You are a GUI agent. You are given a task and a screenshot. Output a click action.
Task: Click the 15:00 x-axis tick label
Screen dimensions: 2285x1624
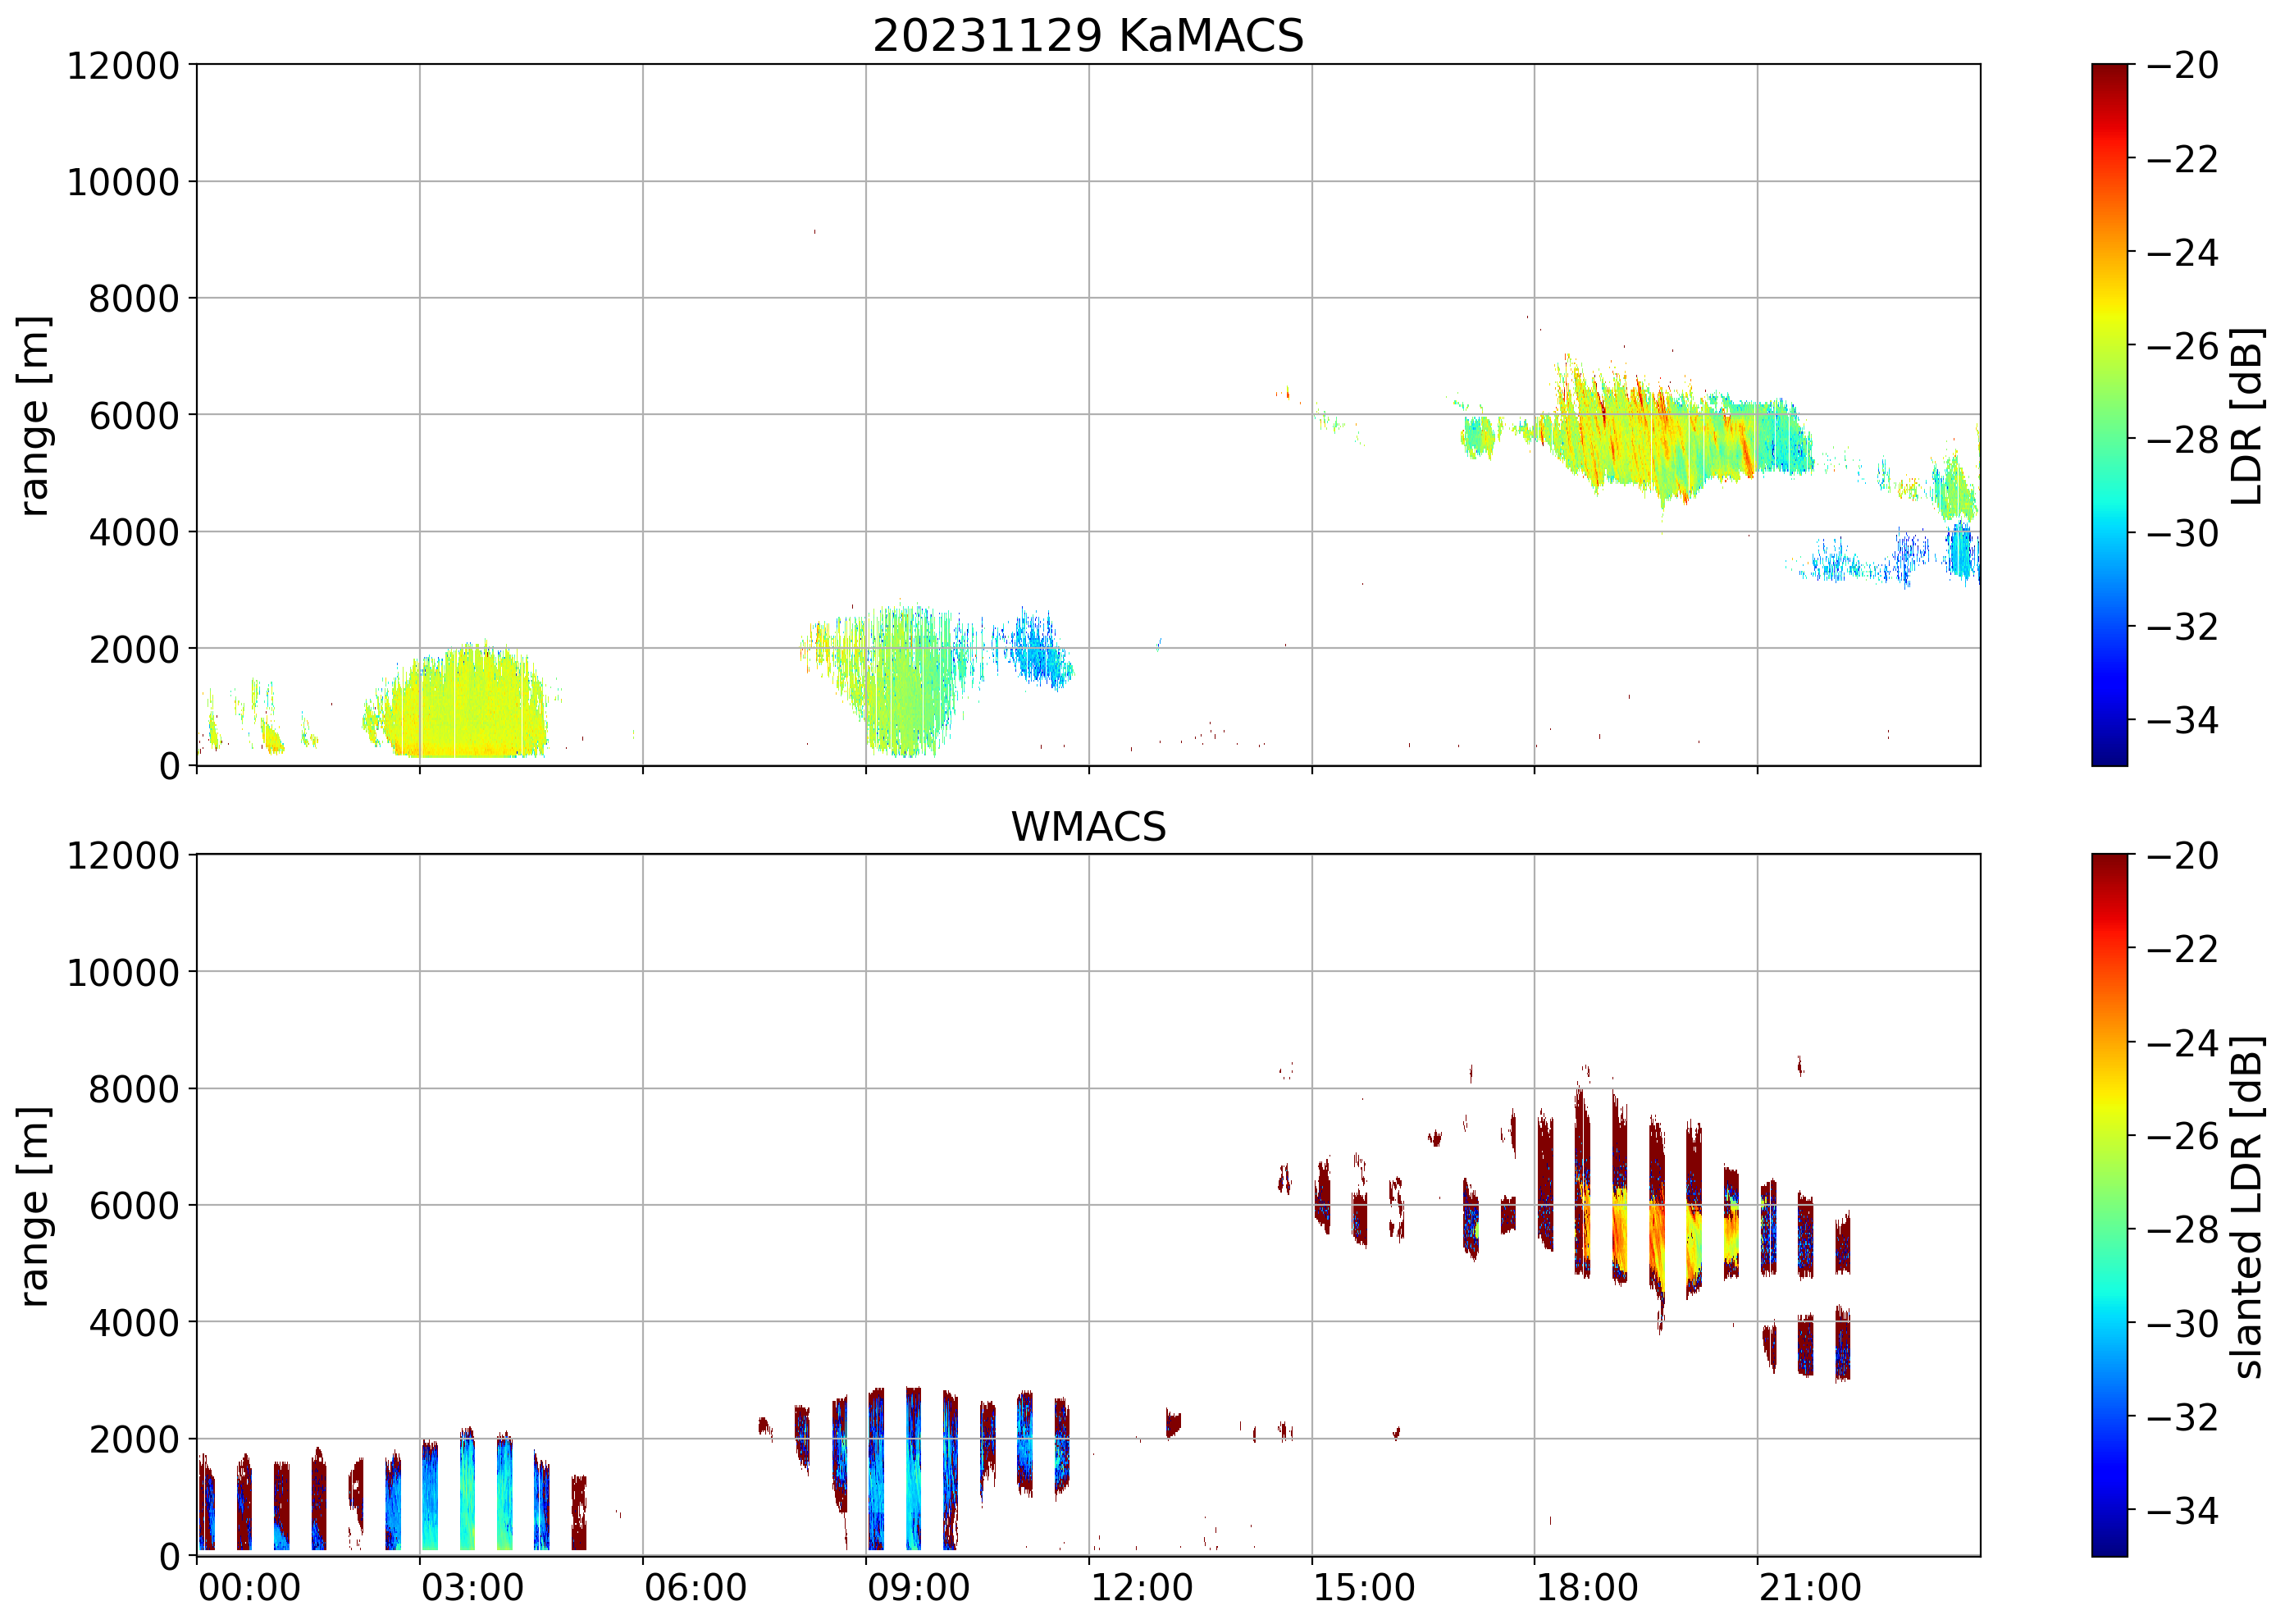pyautogui.click(x=1364, y=1587)
